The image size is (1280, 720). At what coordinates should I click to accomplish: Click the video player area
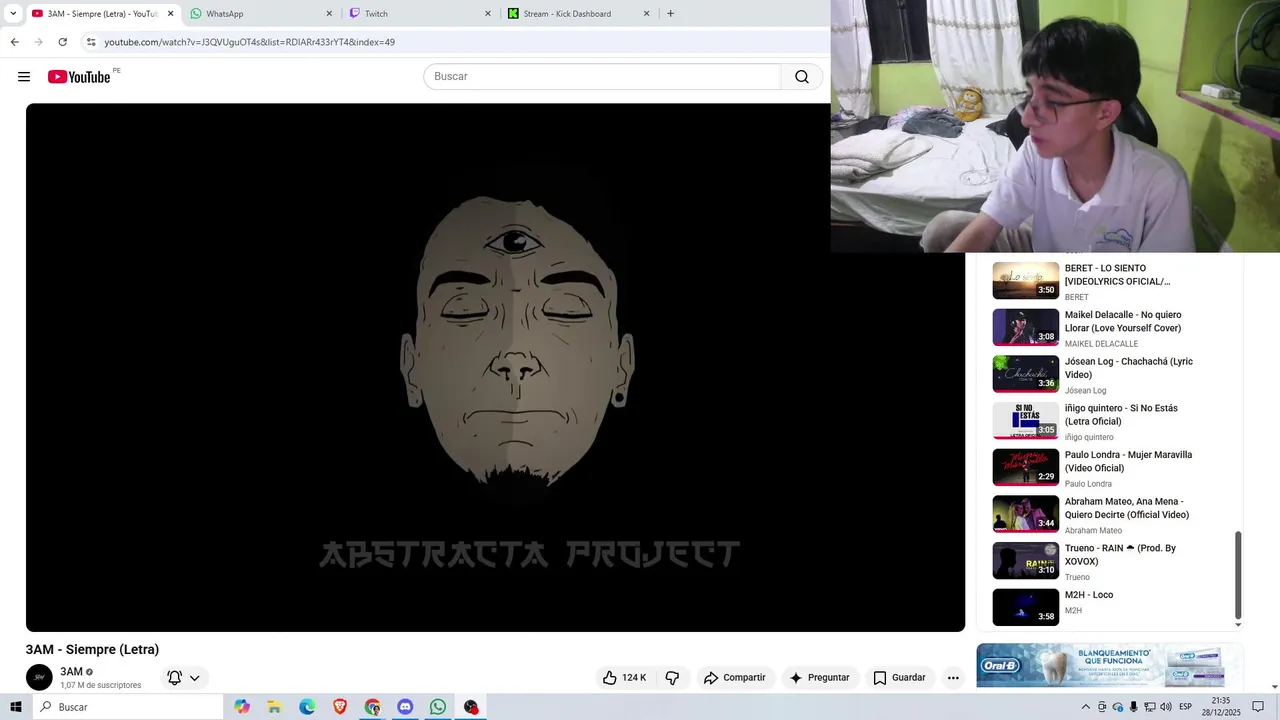pyautogui.click(x=495, y=367)
